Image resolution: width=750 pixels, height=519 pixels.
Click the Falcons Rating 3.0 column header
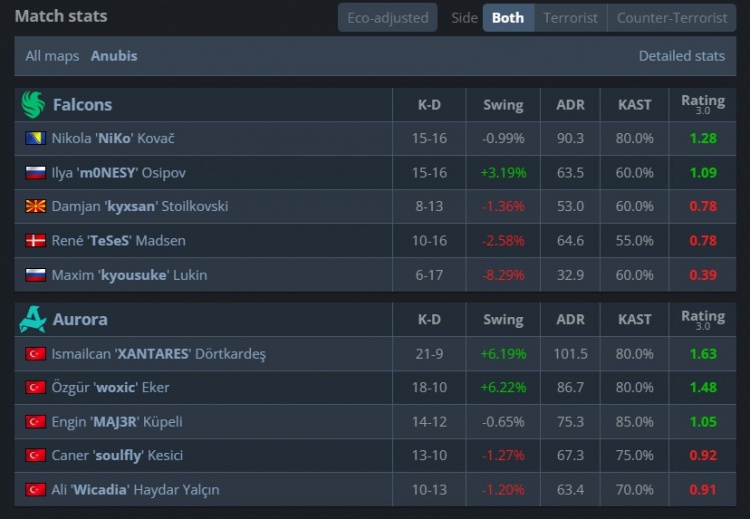tap(702, 104)
